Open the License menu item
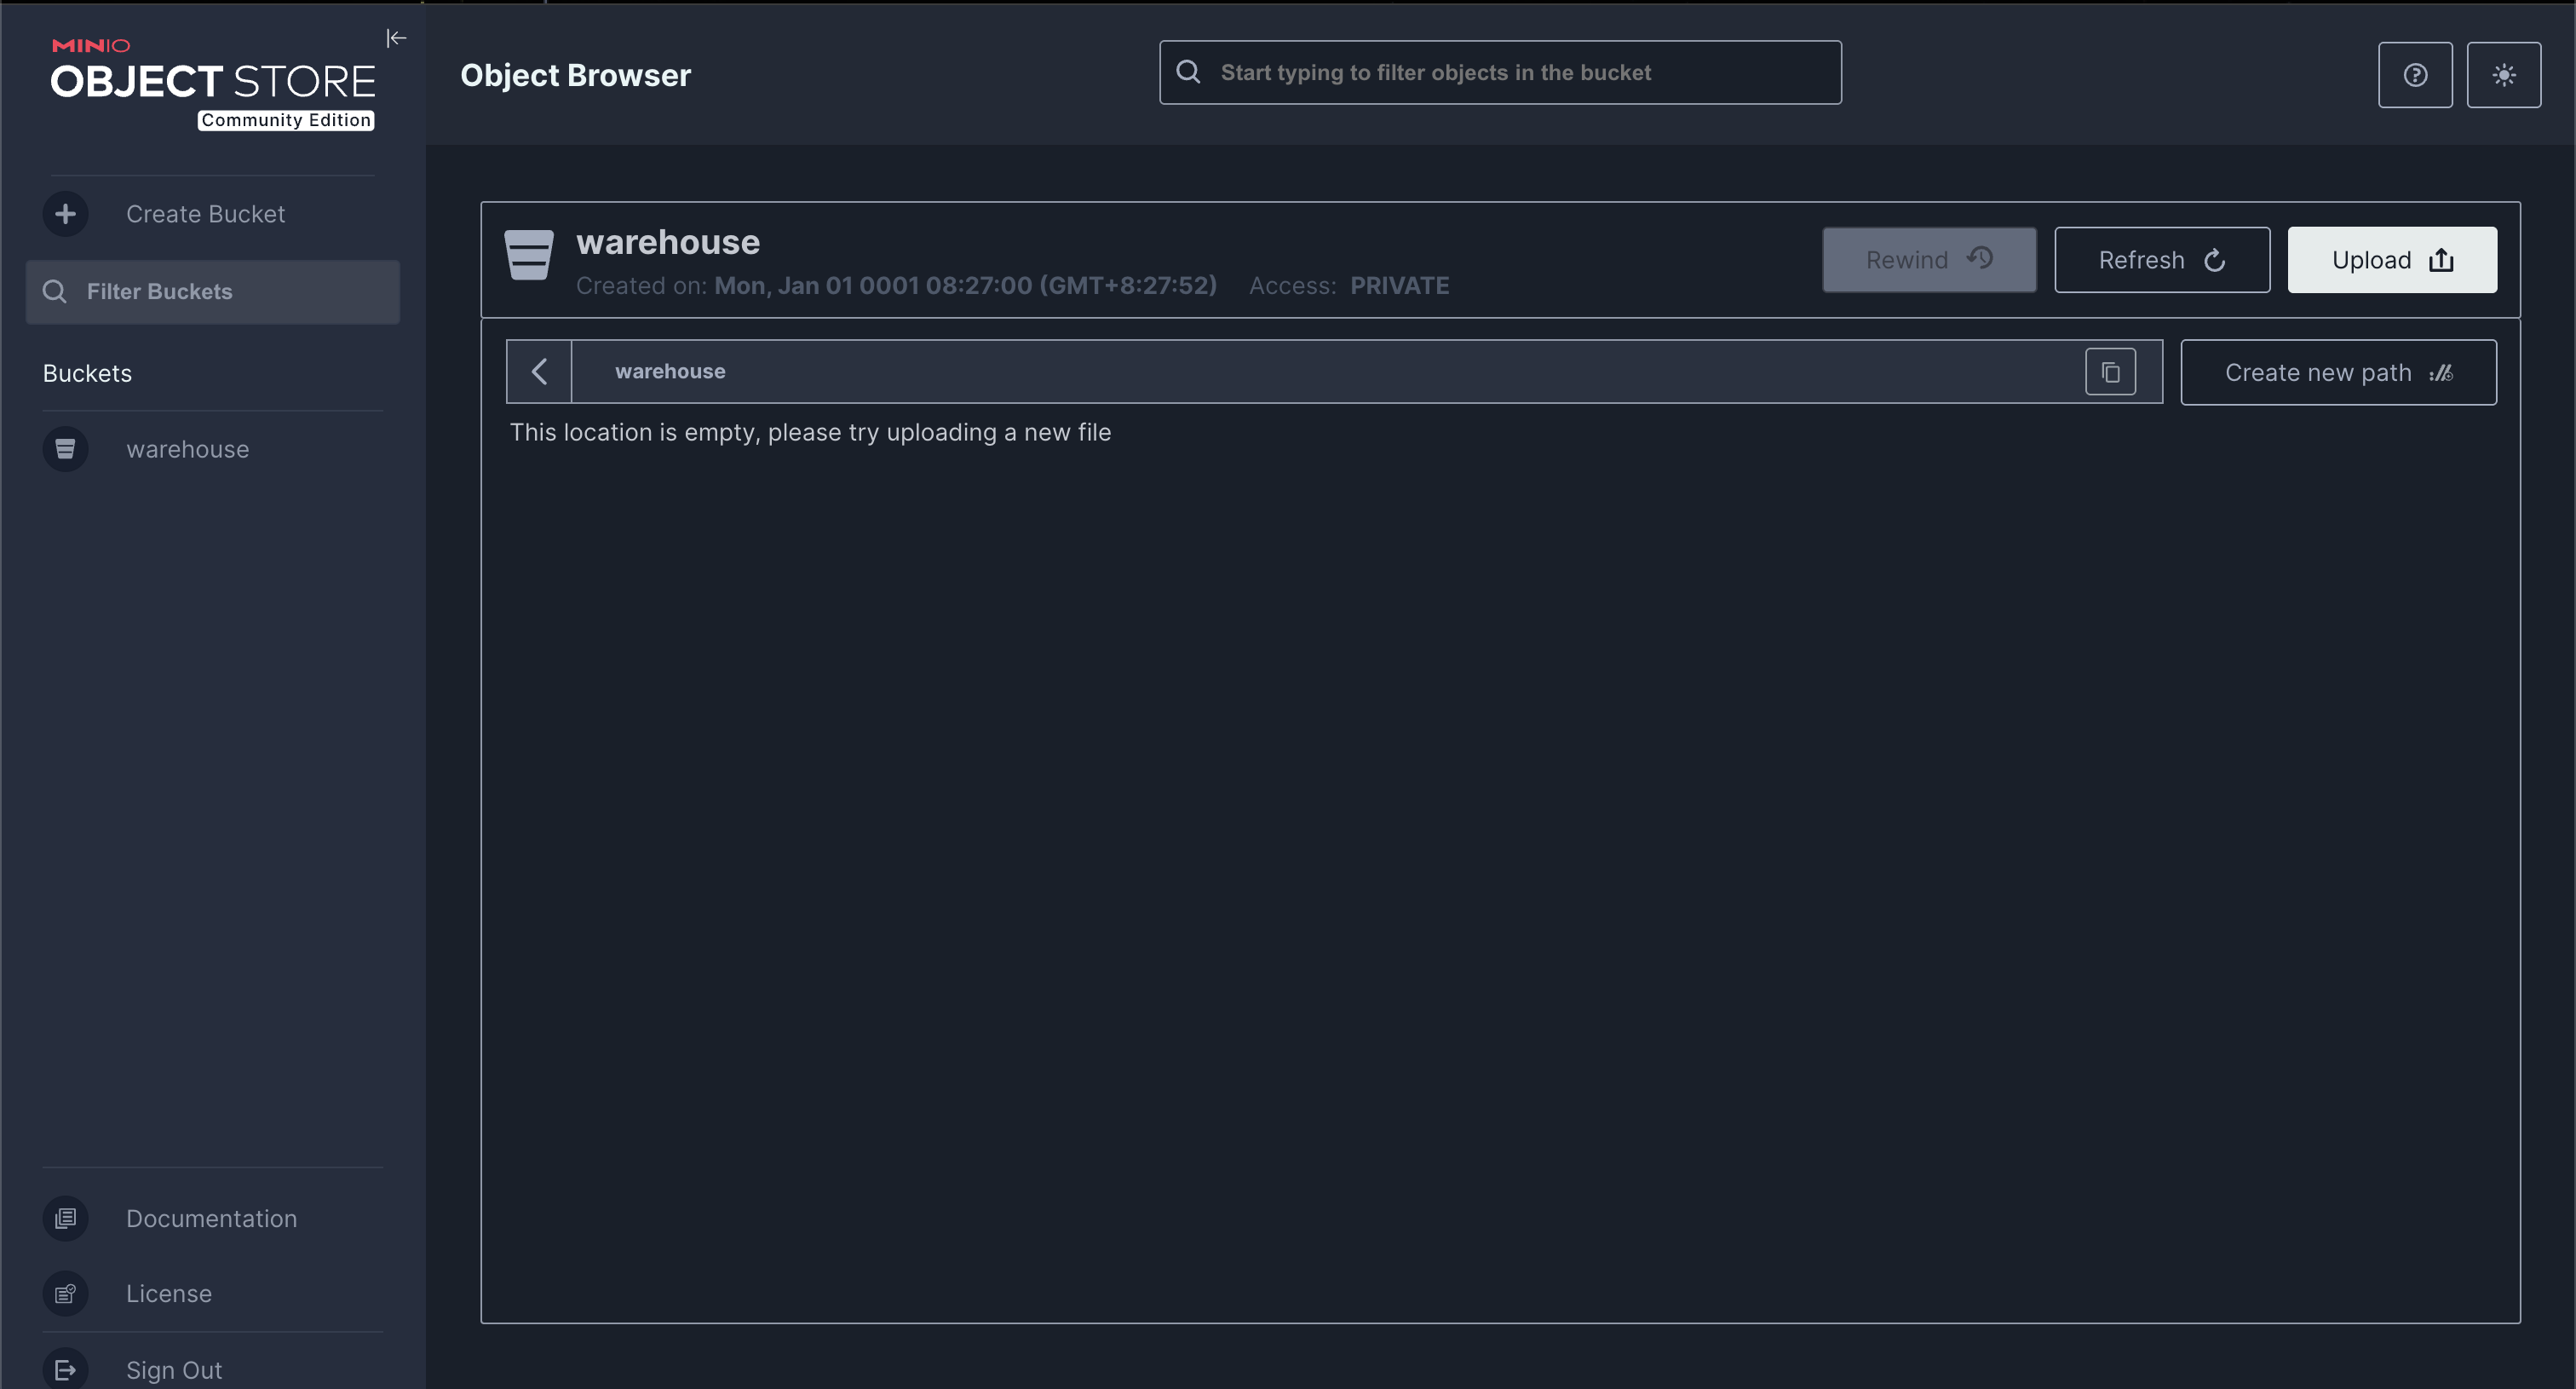The height and width of the screenshot is (1389, 2576). [168, 1293]
